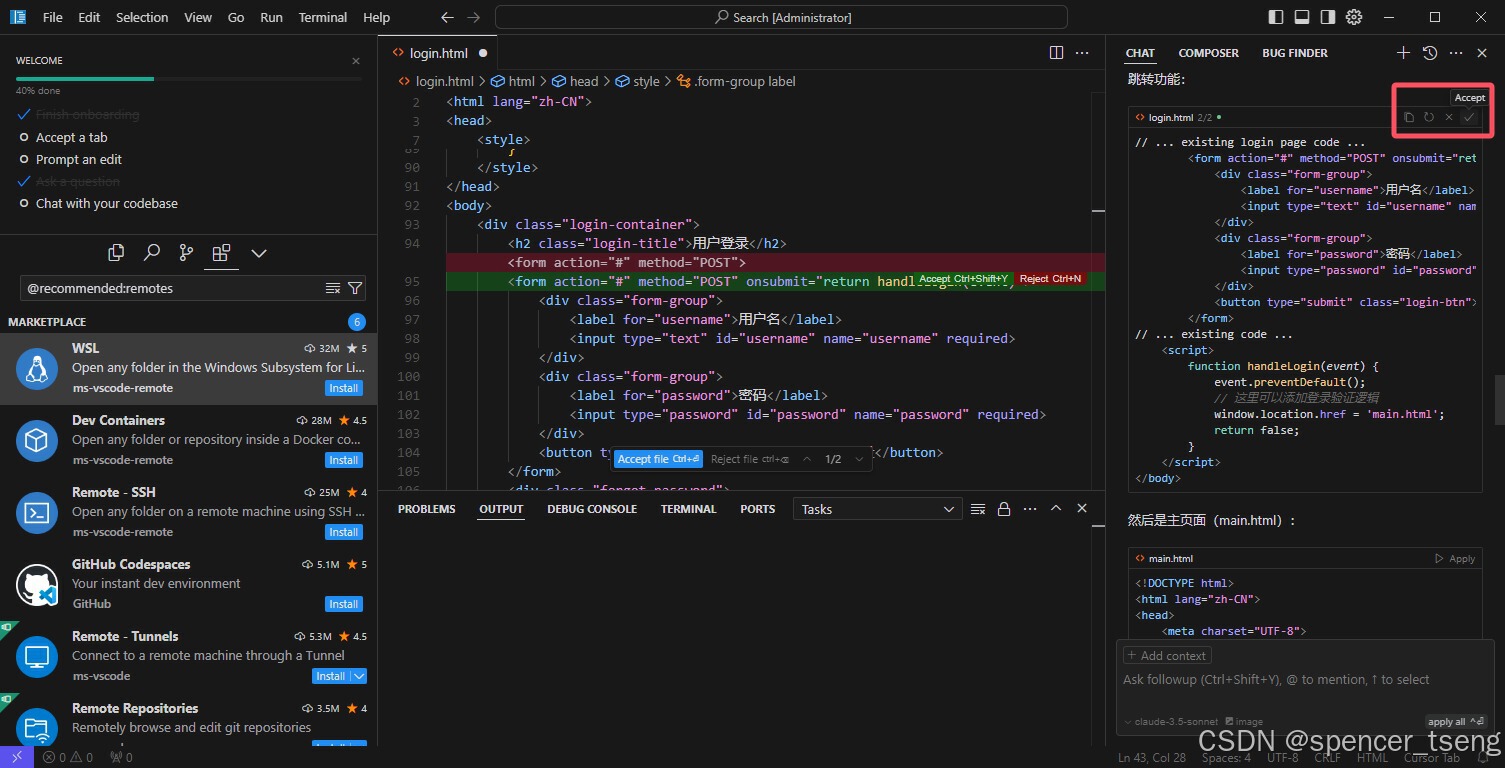Clear the output panel icon
Viewport: 1505px width, 768px height.
[x=978, y=509]
